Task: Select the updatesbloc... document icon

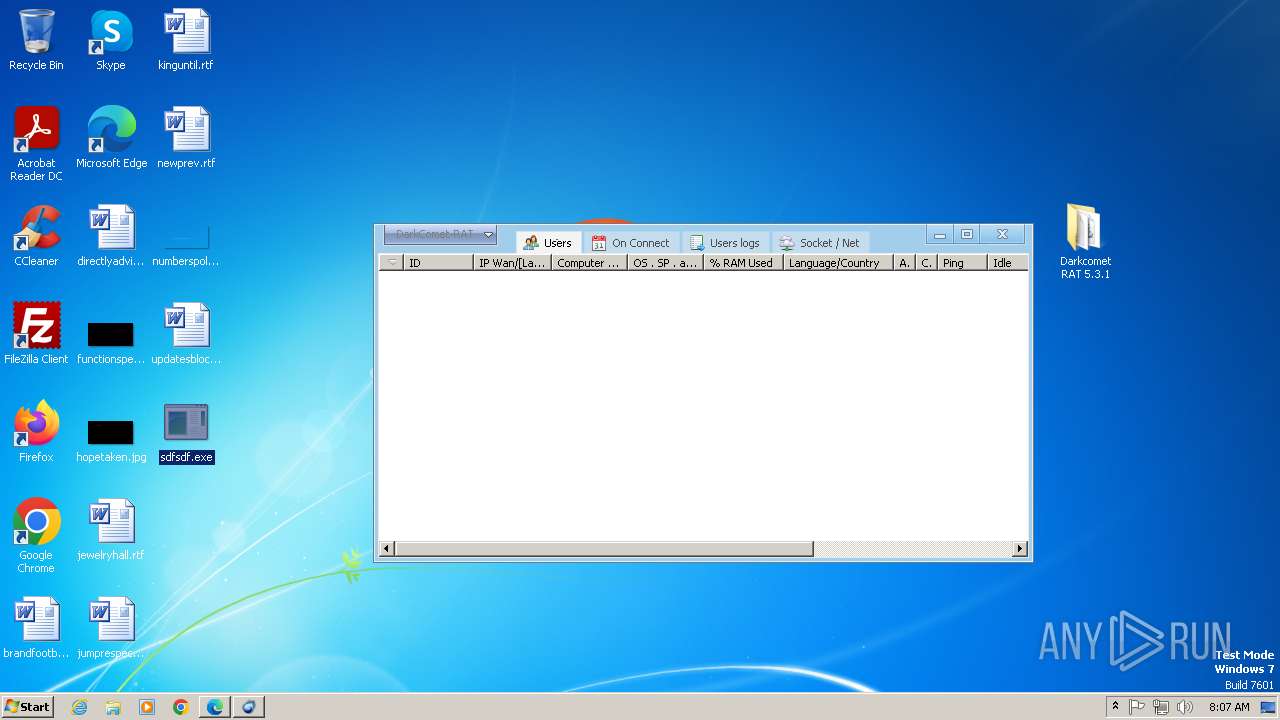Action: point(186,334)
